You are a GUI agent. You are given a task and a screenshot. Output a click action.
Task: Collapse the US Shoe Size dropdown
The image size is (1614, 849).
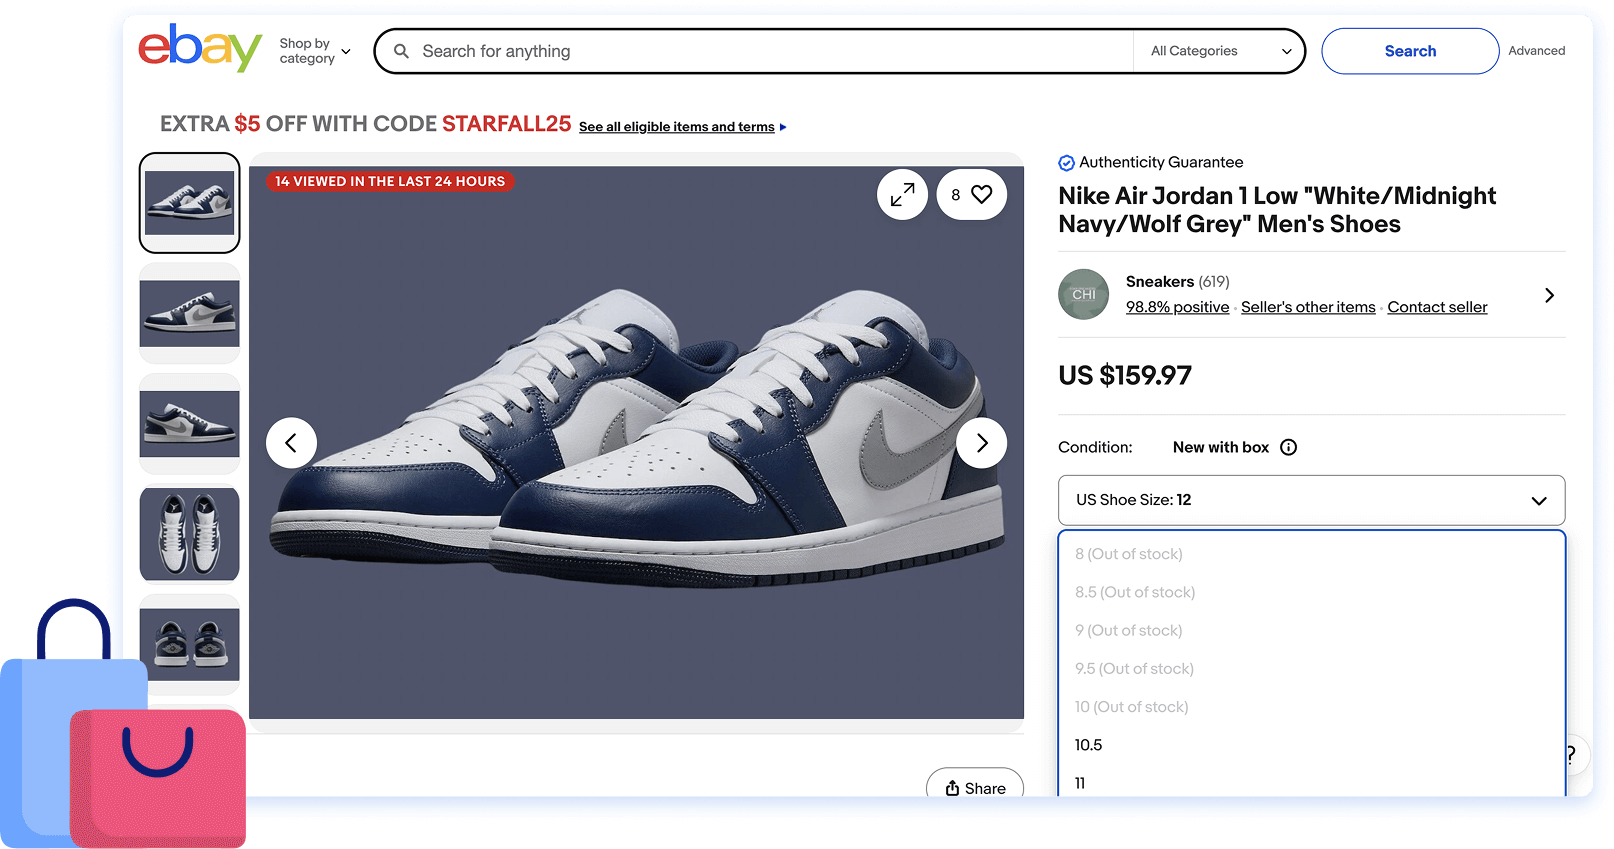(x=1311, y=500)
